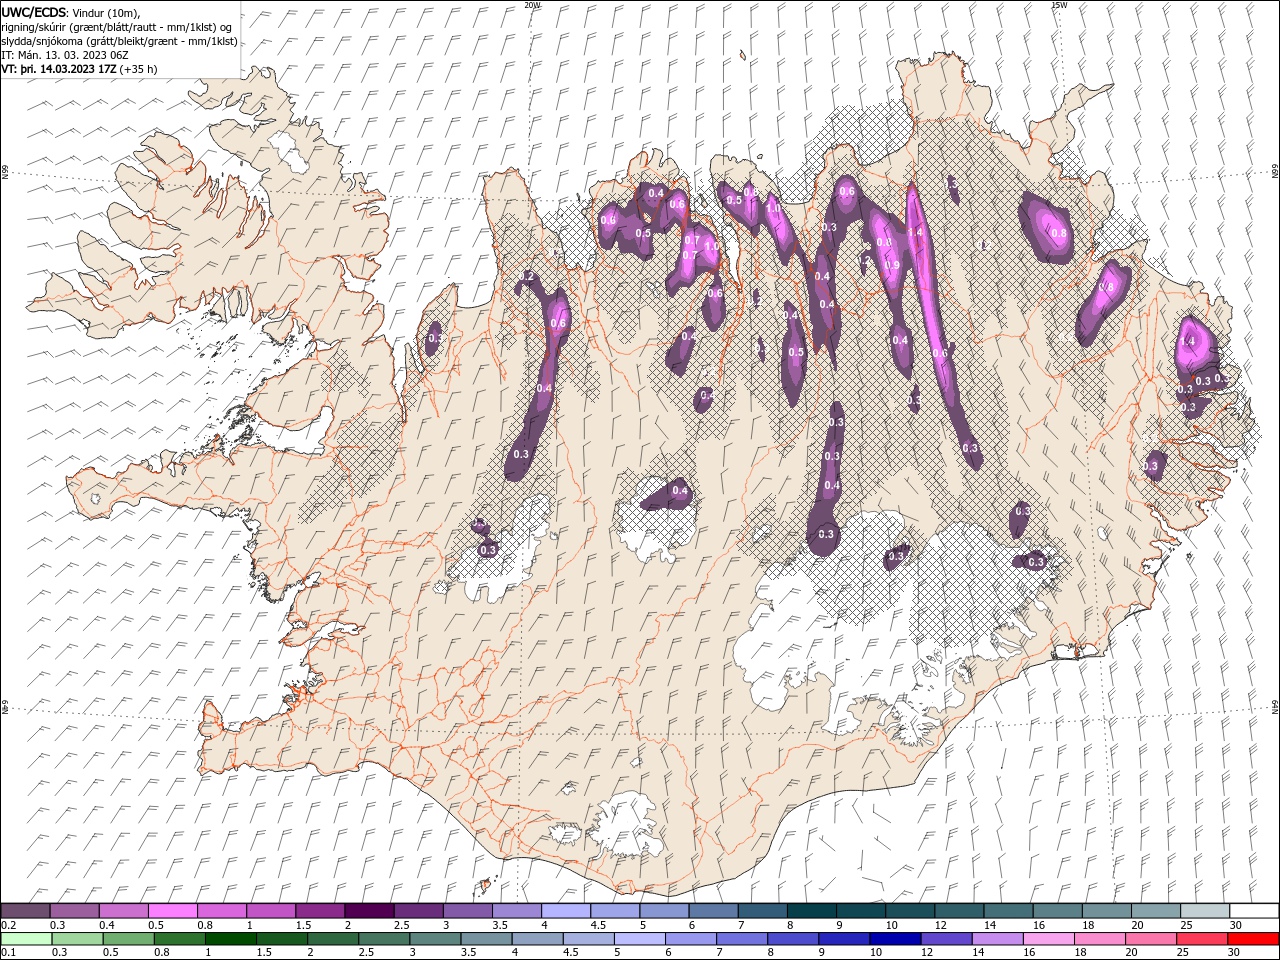Pick the light pink swatch at 16 in lower legend

[1047, 939]
